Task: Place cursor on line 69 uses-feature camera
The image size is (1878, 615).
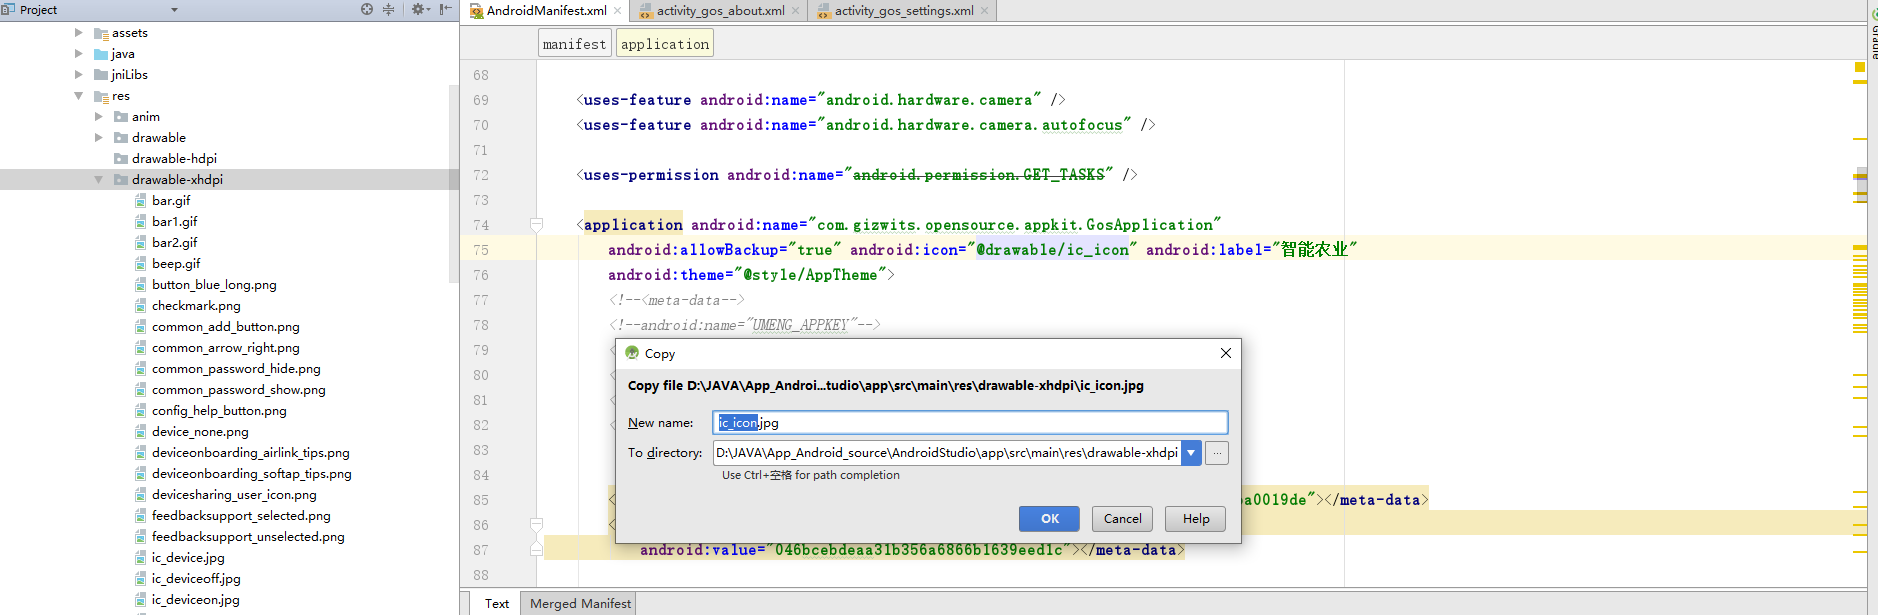Action: (x=820, y=100)
